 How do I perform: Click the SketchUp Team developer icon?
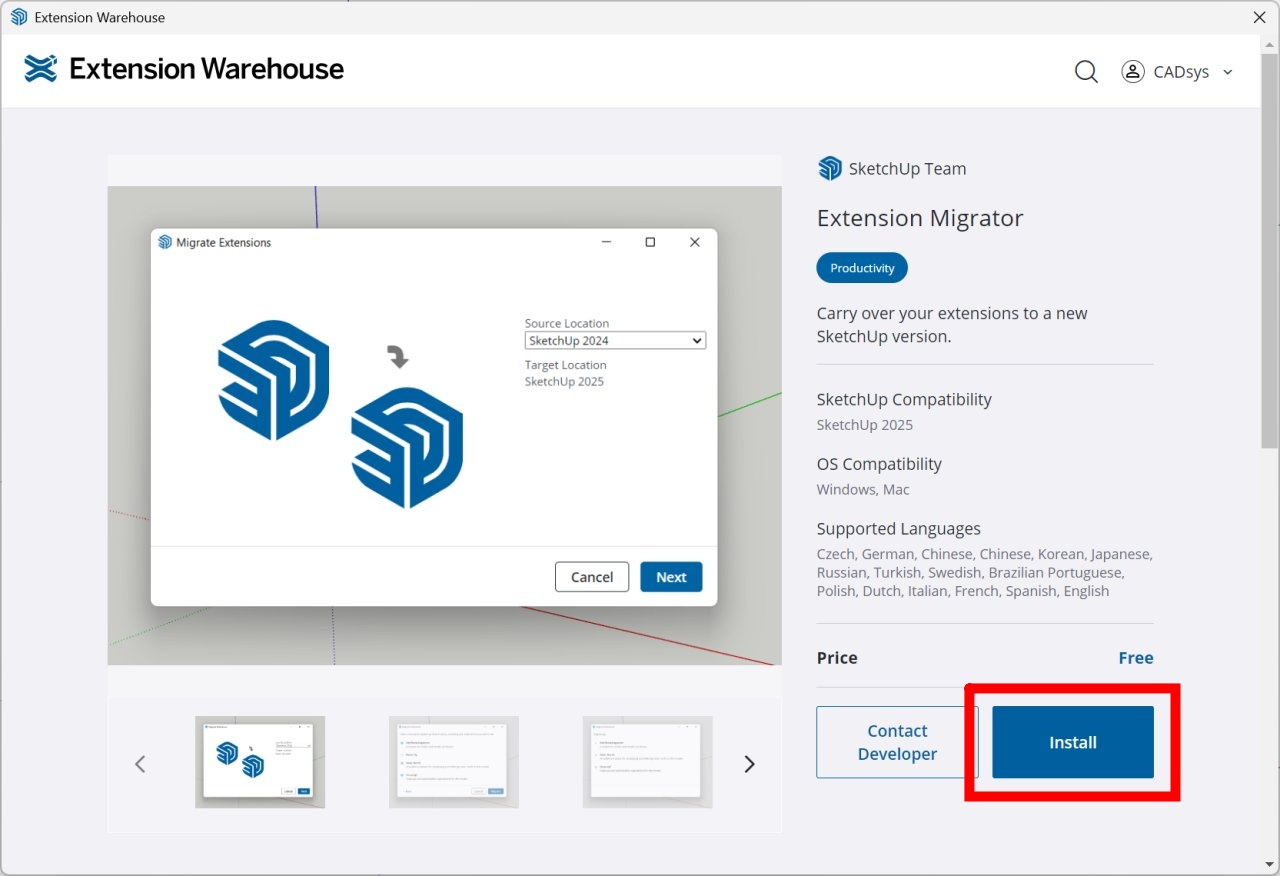pos(829,169)
